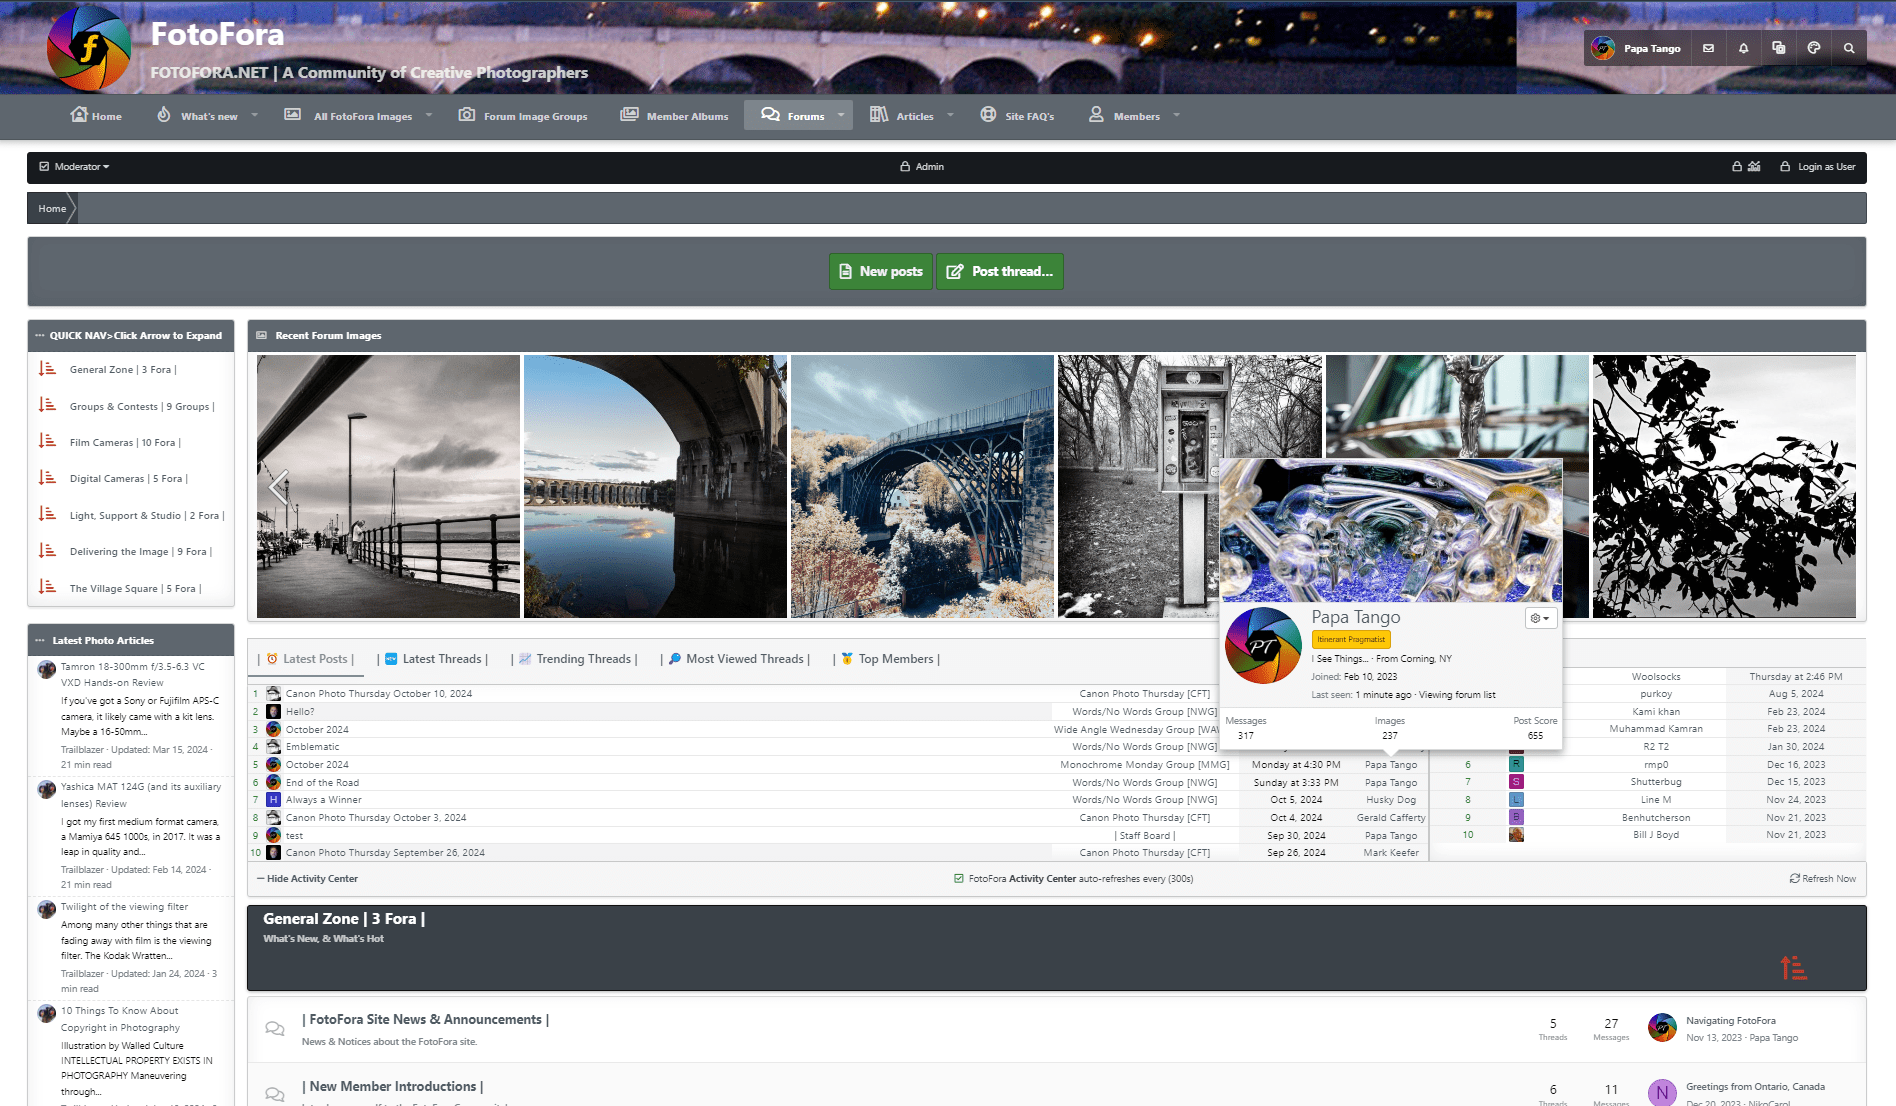The width and height of the screenshot is (1896, 1106).
Task: Expand What's new menu arrow
Action: click(254, 115)
